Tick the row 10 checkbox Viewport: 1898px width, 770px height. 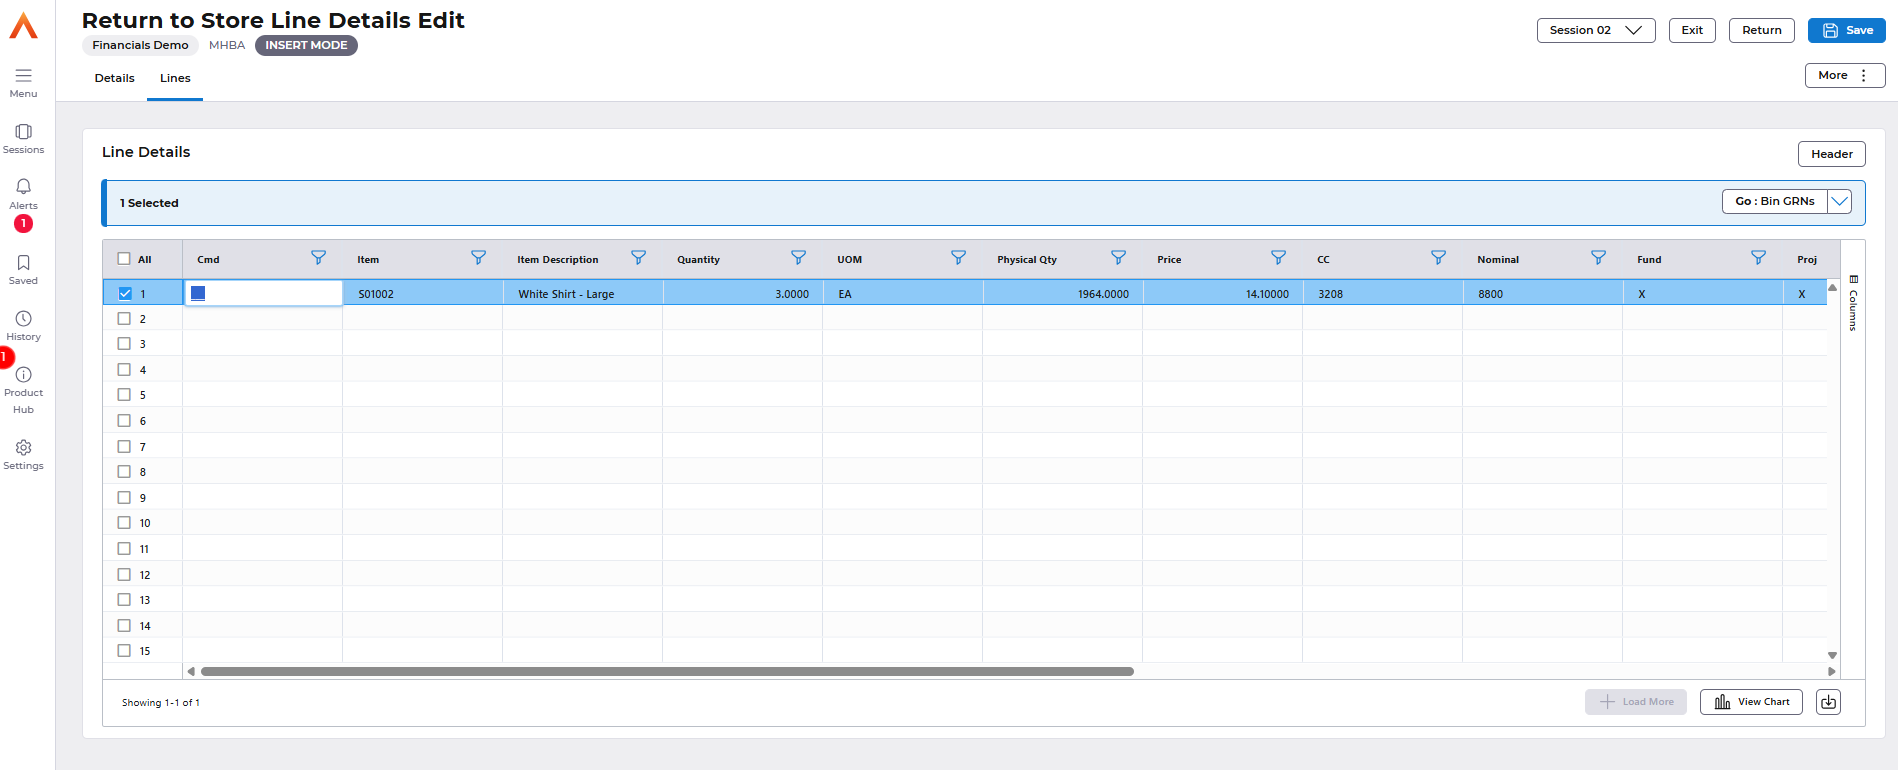(x=124, y=523)
